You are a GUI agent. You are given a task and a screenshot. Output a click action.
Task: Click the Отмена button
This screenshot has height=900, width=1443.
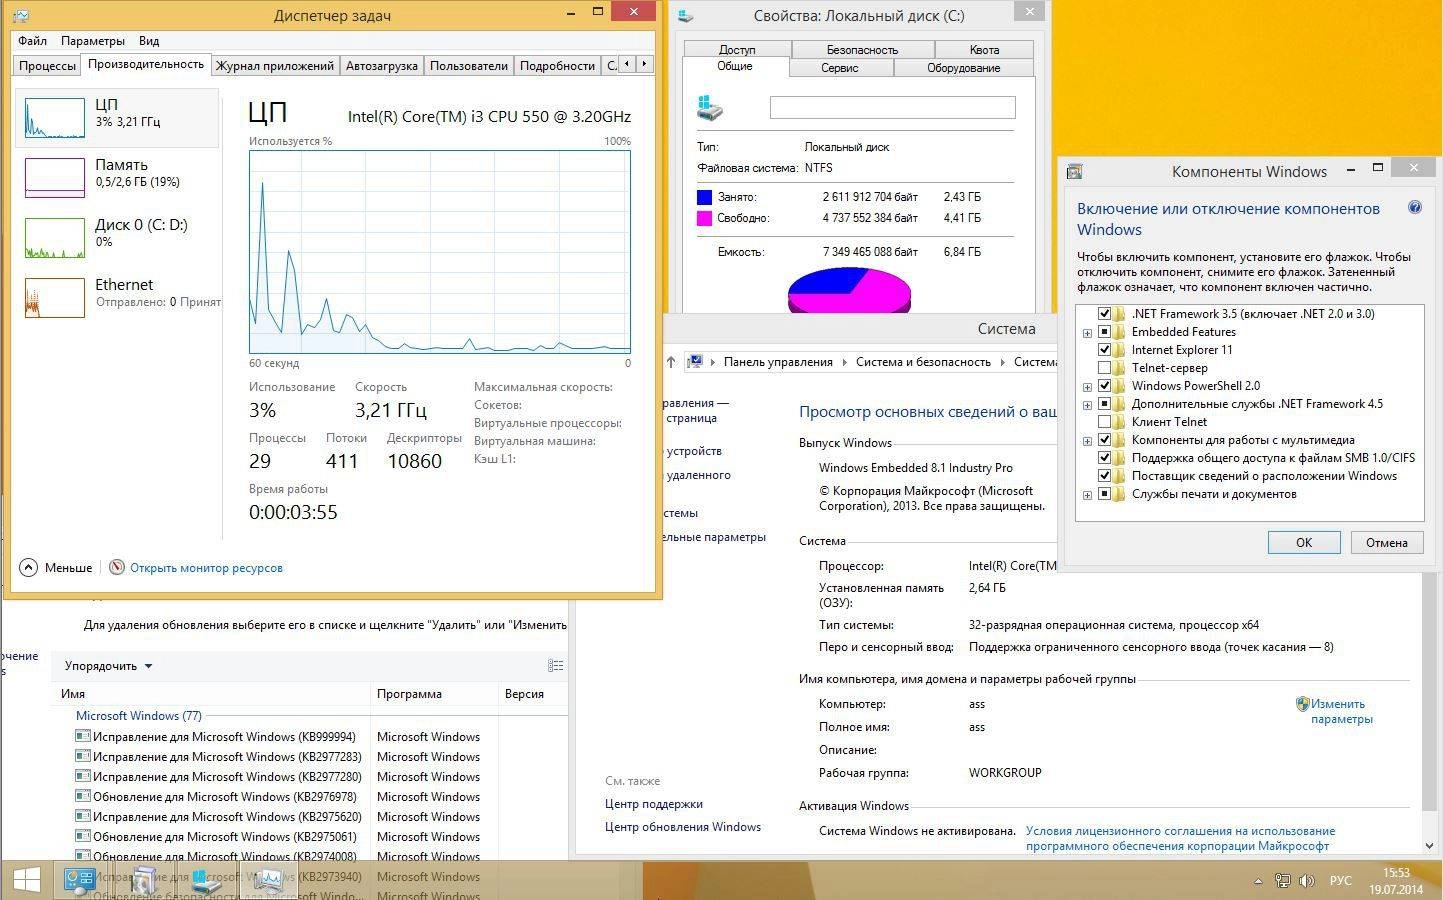coord(1386,542)
